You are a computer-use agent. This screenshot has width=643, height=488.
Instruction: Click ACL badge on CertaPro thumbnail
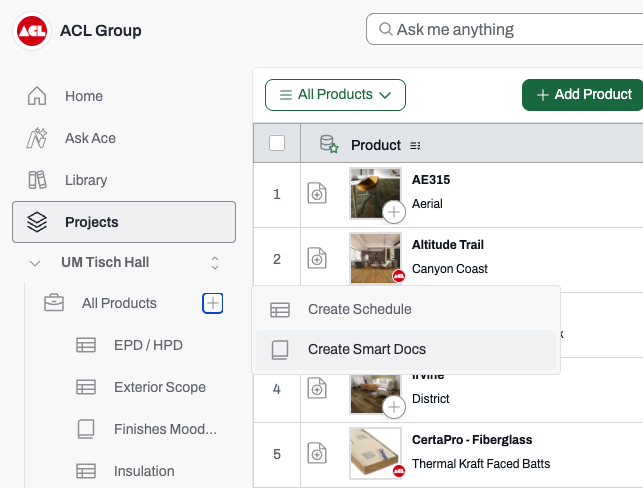click(x=399, y=471)
